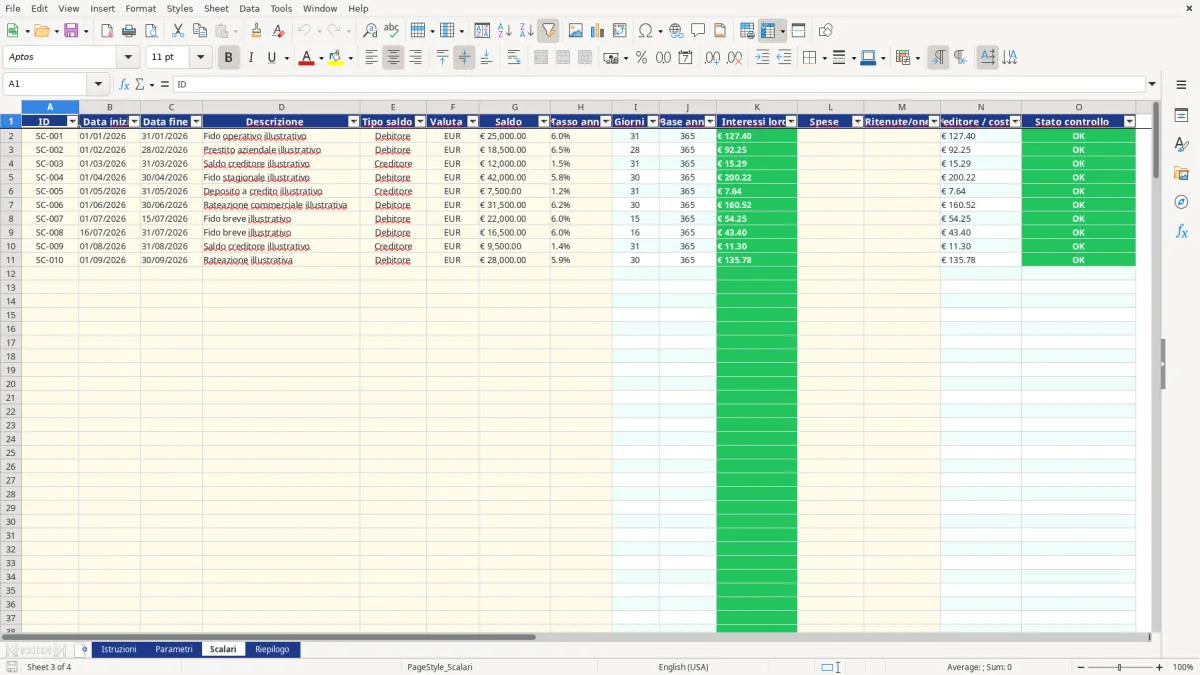
Task: Insert a hyperlink icon
Action: coord(676,31)
